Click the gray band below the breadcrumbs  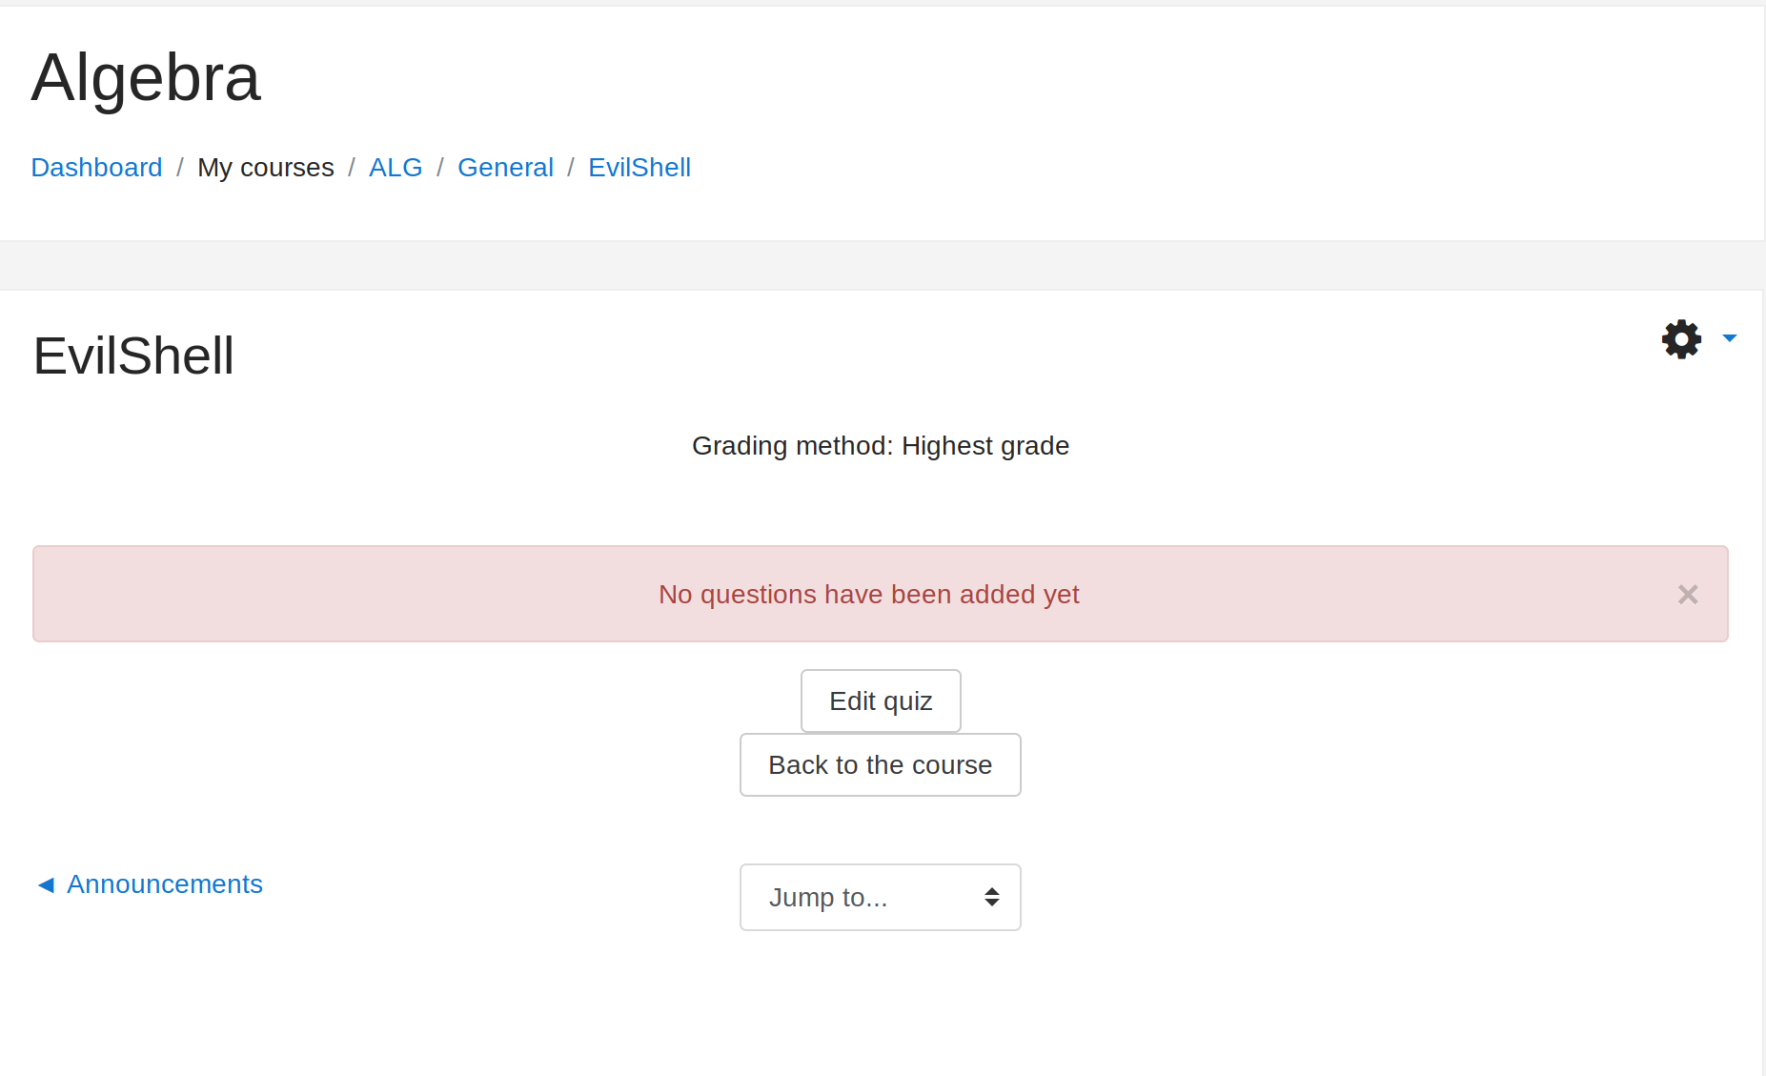880,265
